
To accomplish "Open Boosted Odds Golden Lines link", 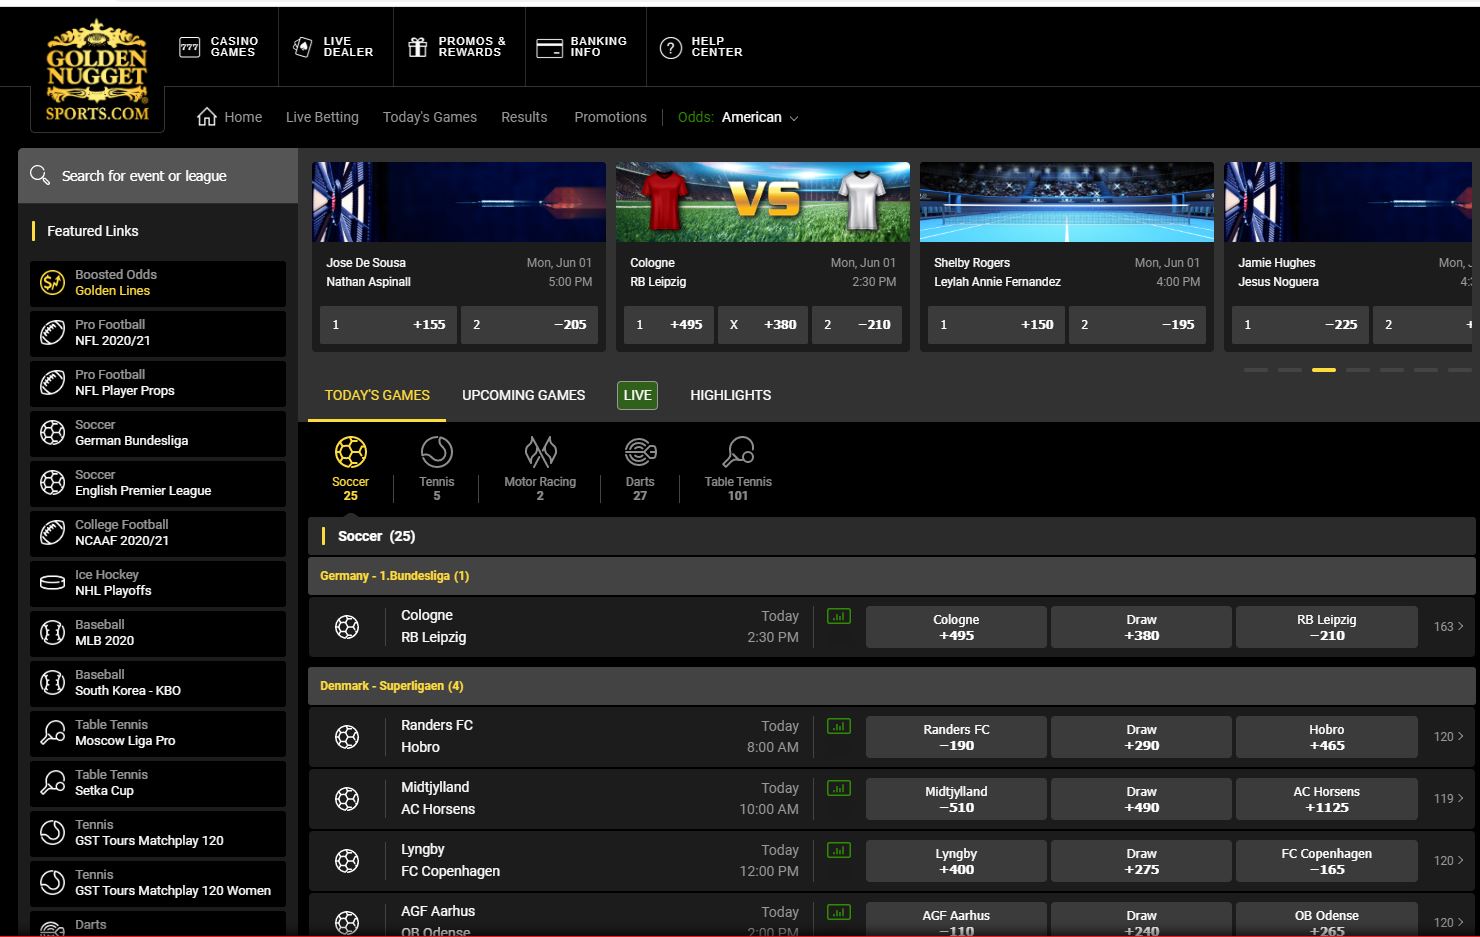I will point(158,283).
